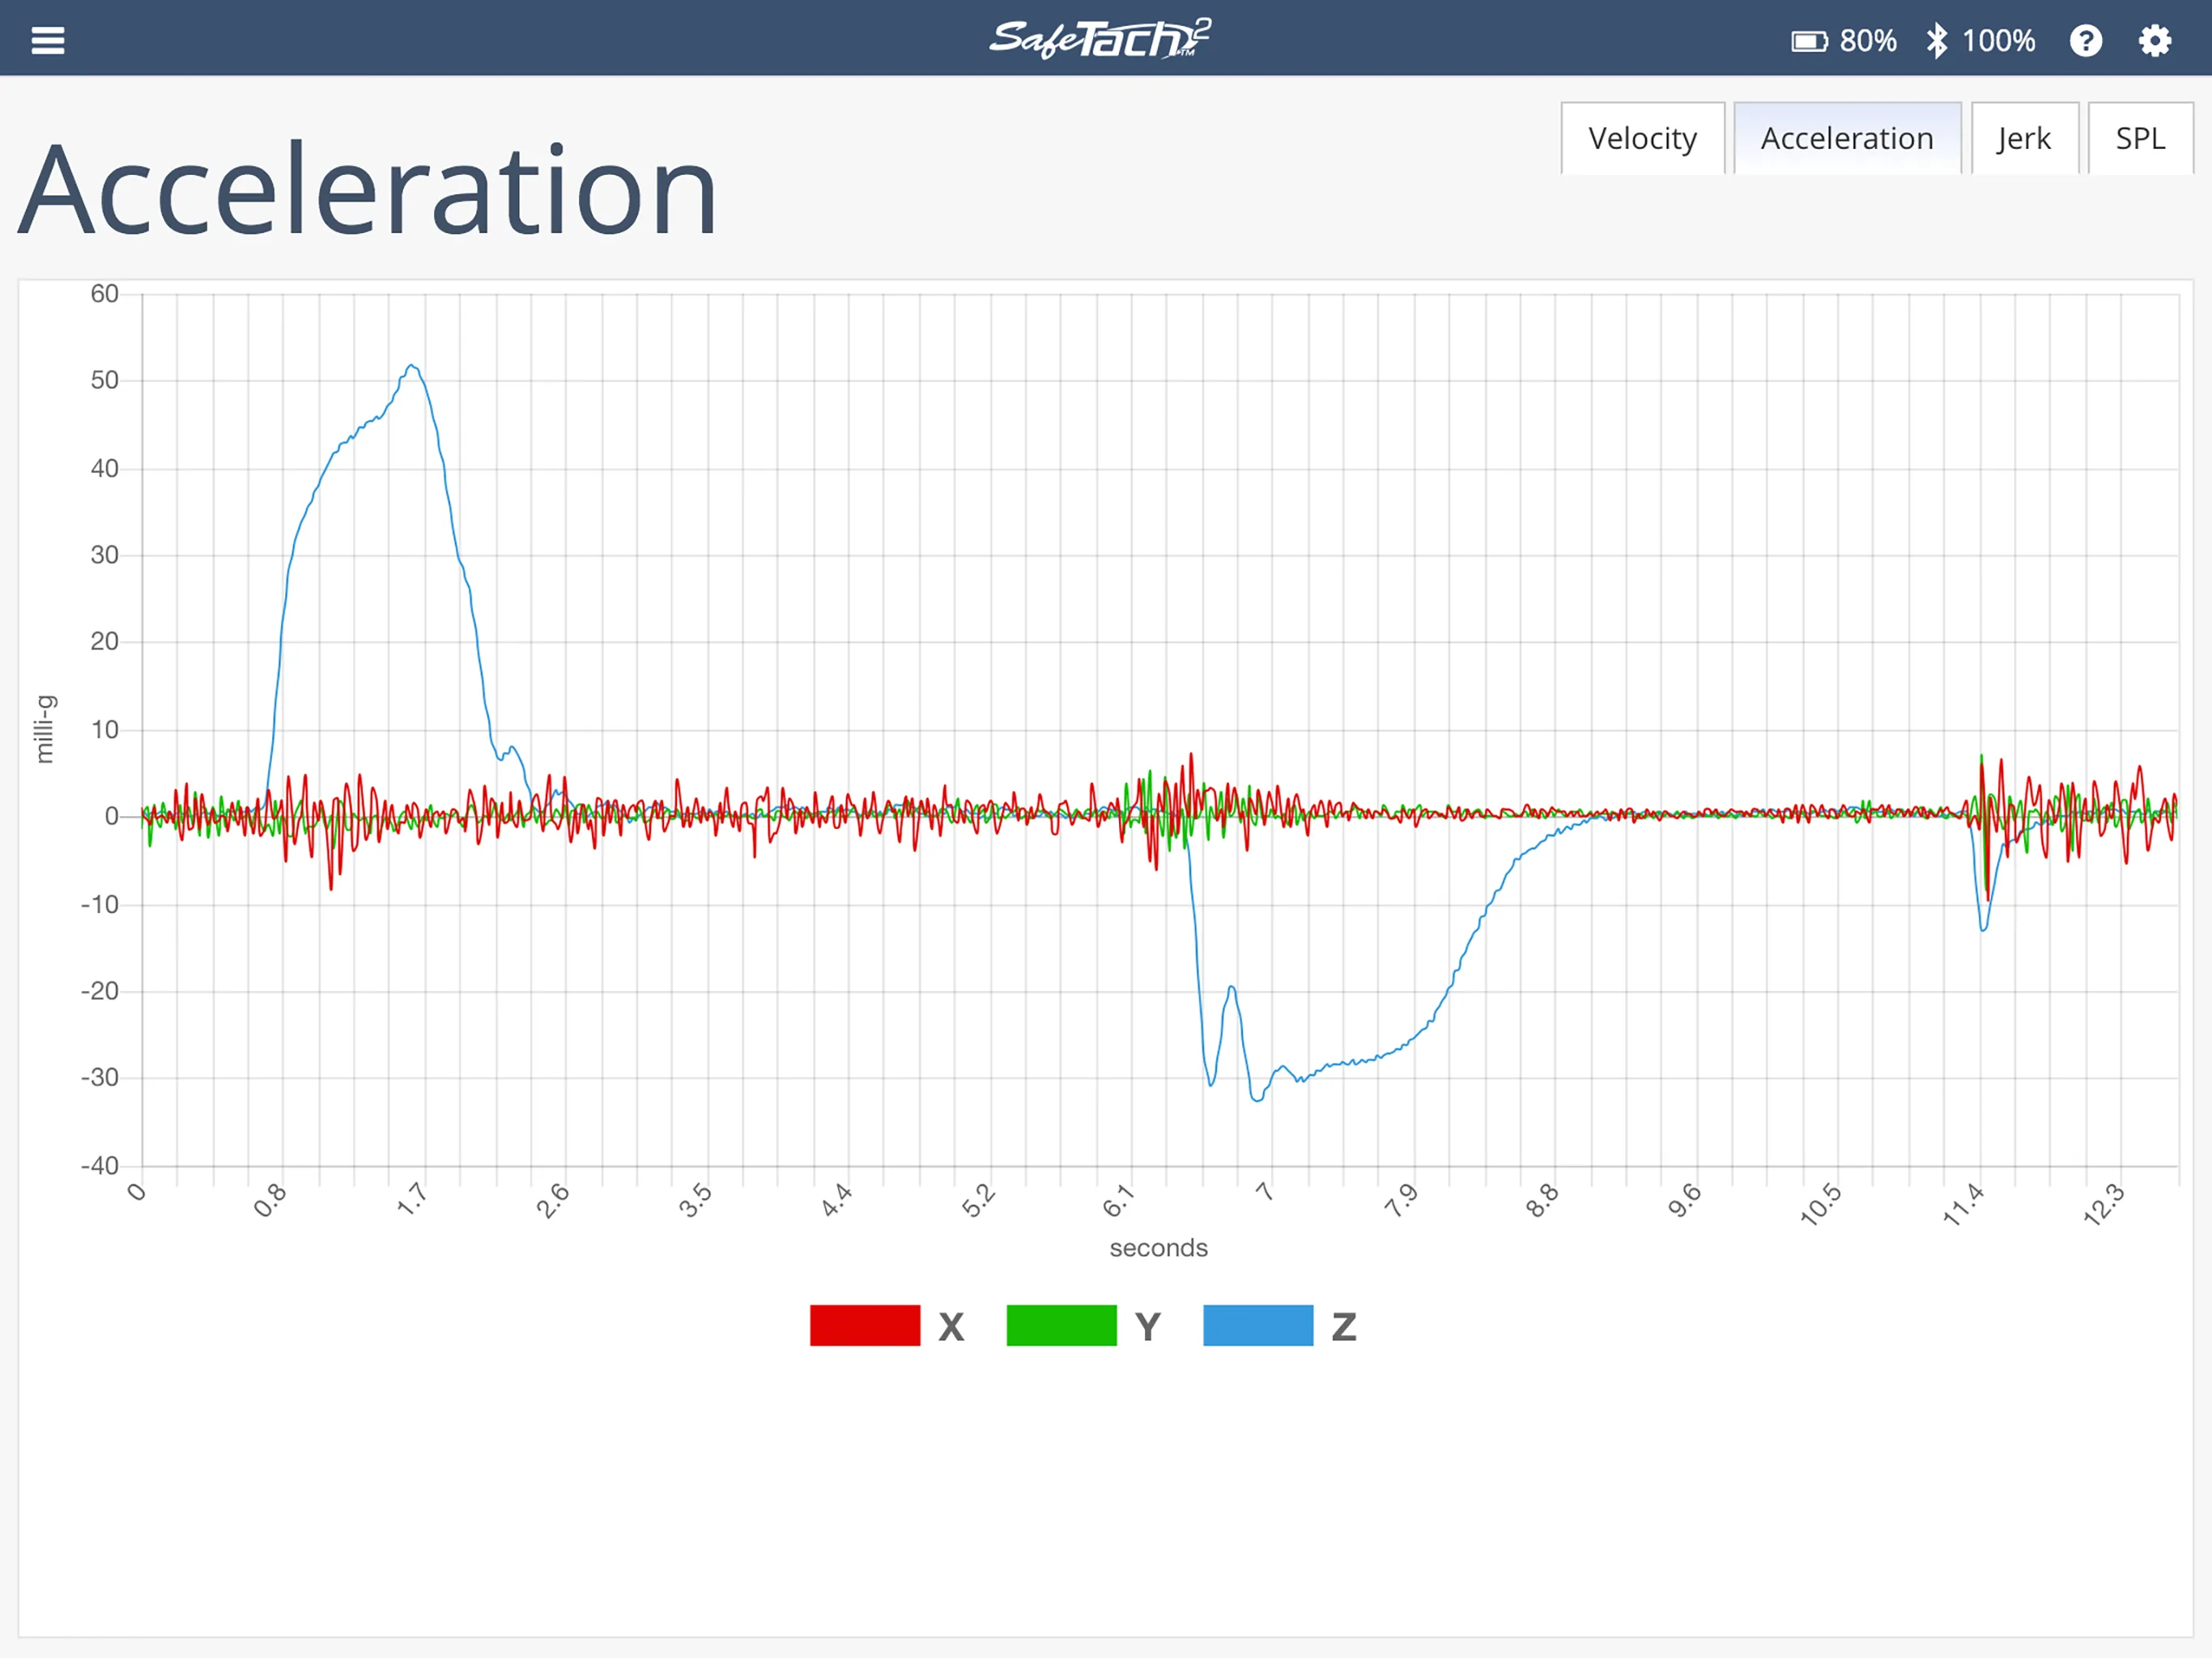The height and width of the screenshot is (1658, 2212).
Task: Switch to the Velocity tab
Action: pyautogui.click(x=1639, y=136)
